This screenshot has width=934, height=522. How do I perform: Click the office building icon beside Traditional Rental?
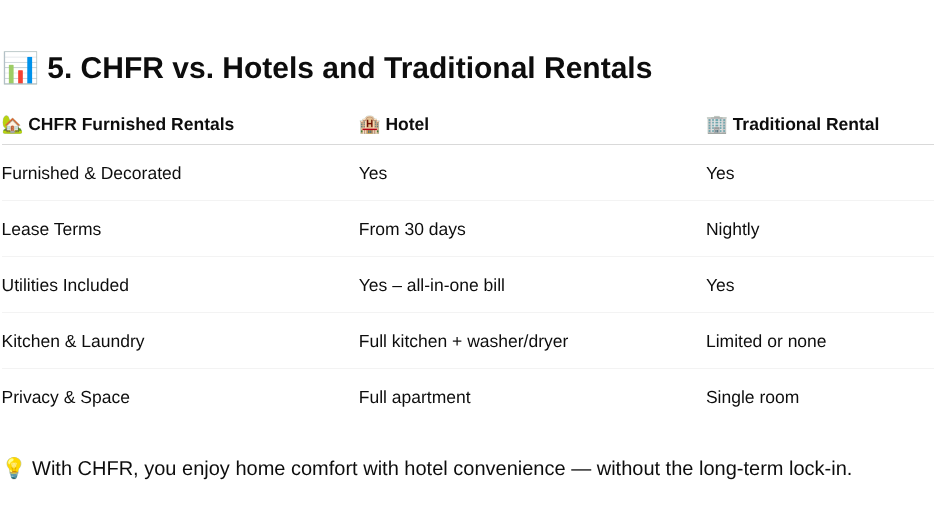717,125
